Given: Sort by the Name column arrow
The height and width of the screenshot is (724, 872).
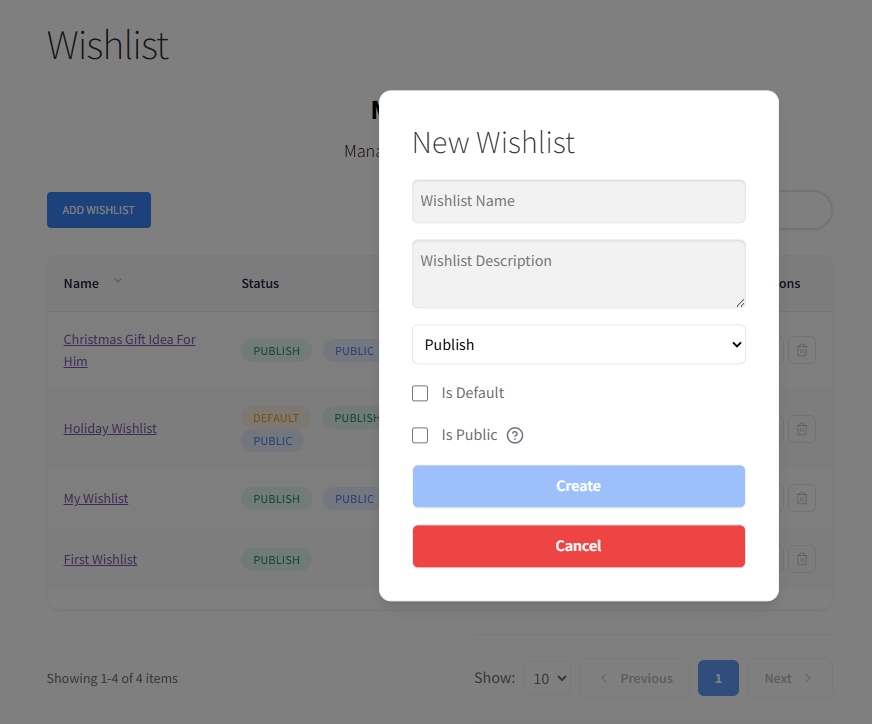Looking at the screenshot, I should point(118,282).
